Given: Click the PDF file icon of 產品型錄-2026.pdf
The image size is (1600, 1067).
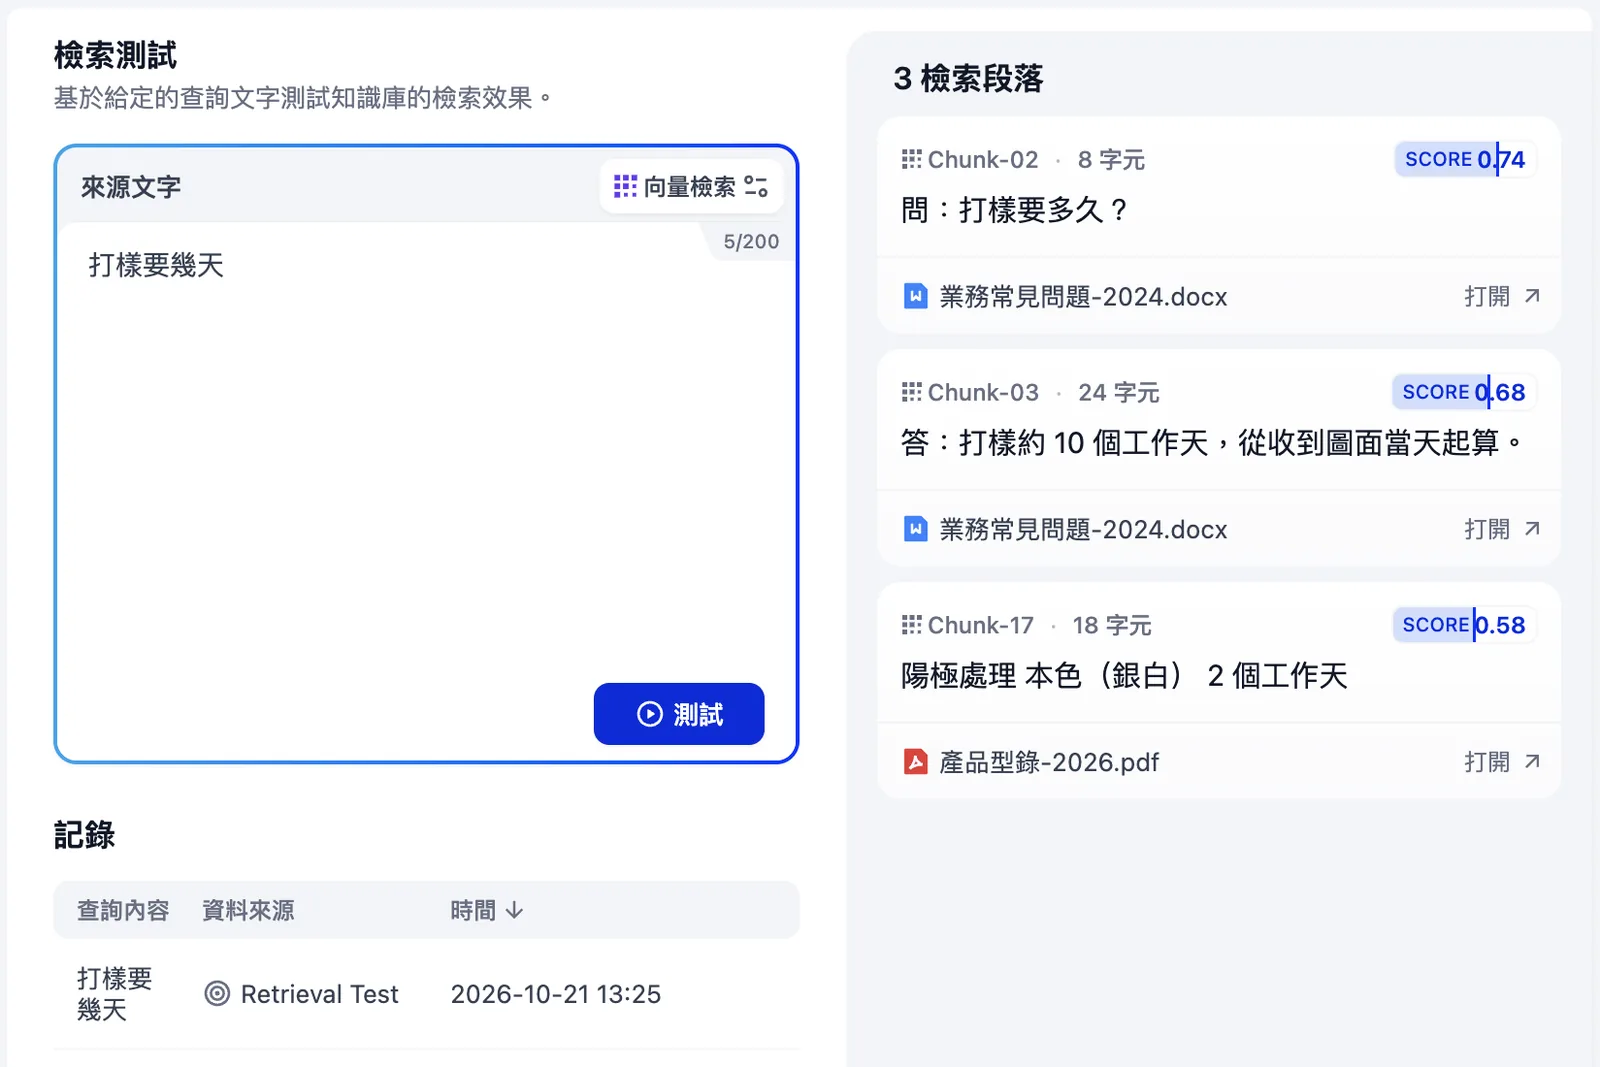Looking at the screenshot, I should click(915, 762).
